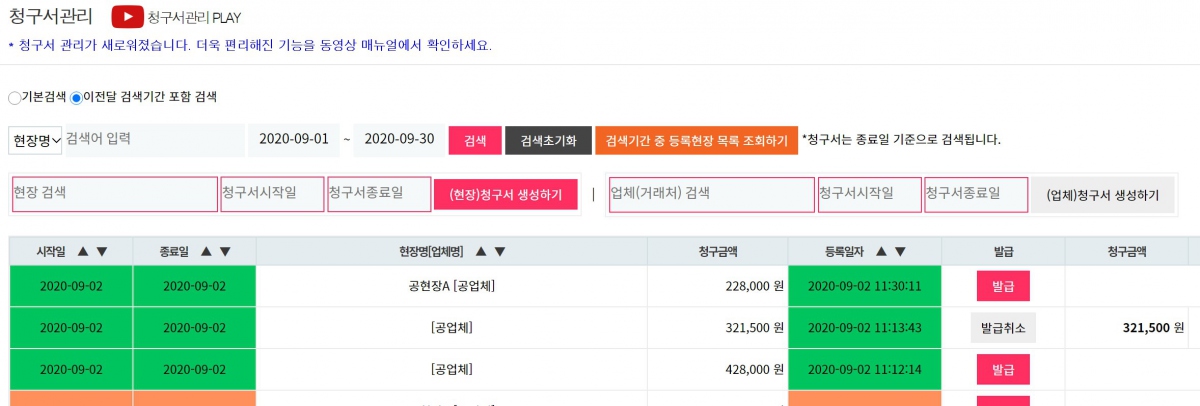Image resolution: width=1200 pixels, height=406 pixels.
Task: Sort 시작일 column ascending arrow
Action: click(83, 252)
